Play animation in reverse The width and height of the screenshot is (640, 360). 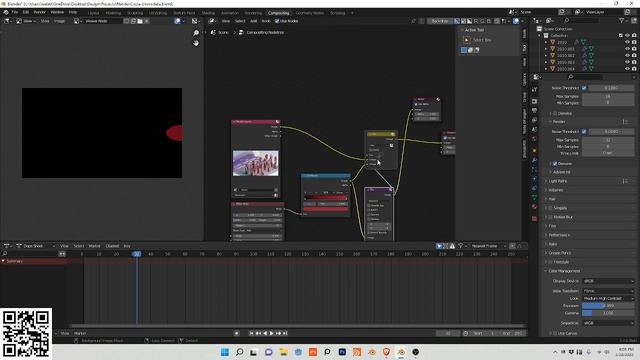(x=265, y=333)
